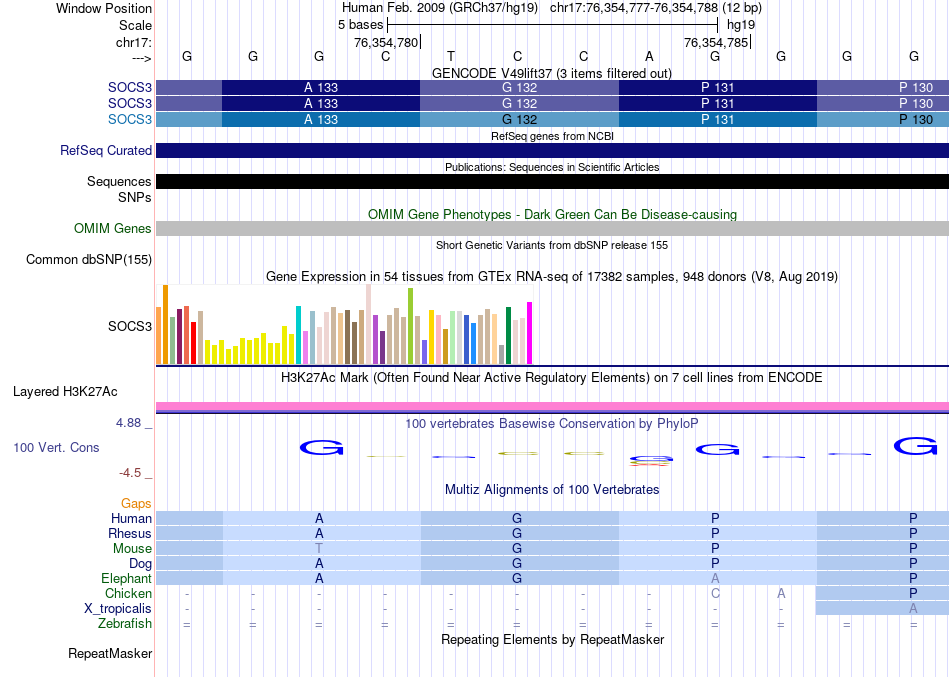Click the Human species label
Viewport: 950px width, 677px height.
click(131, 519)
